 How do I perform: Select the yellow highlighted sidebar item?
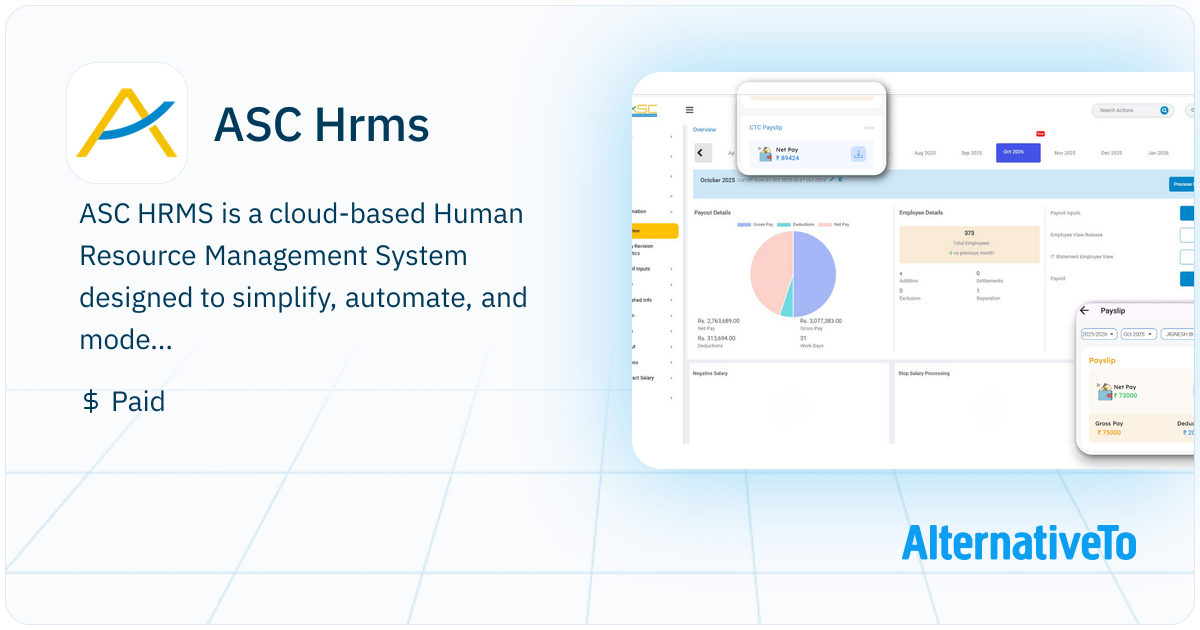[655, 231]
